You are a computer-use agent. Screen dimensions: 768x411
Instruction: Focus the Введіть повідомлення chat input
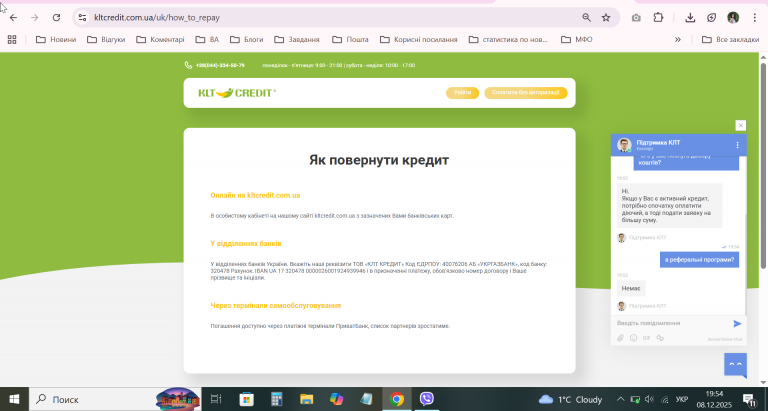point(672,323)
